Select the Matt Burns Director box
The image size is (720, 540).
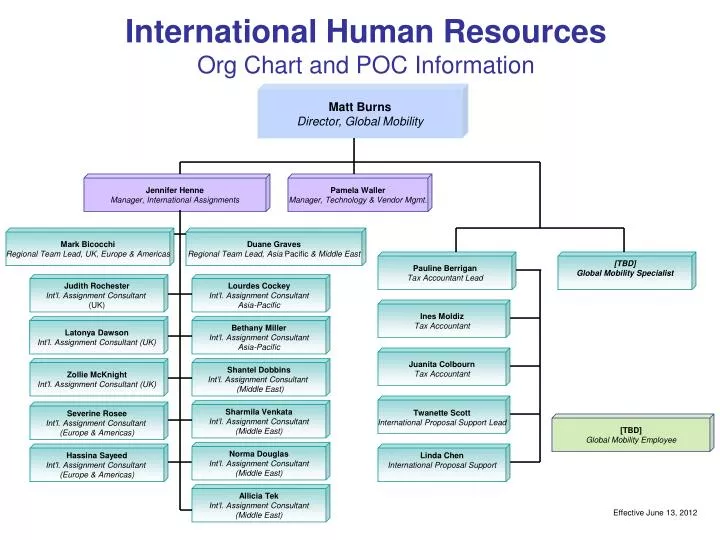coord(362,111)
